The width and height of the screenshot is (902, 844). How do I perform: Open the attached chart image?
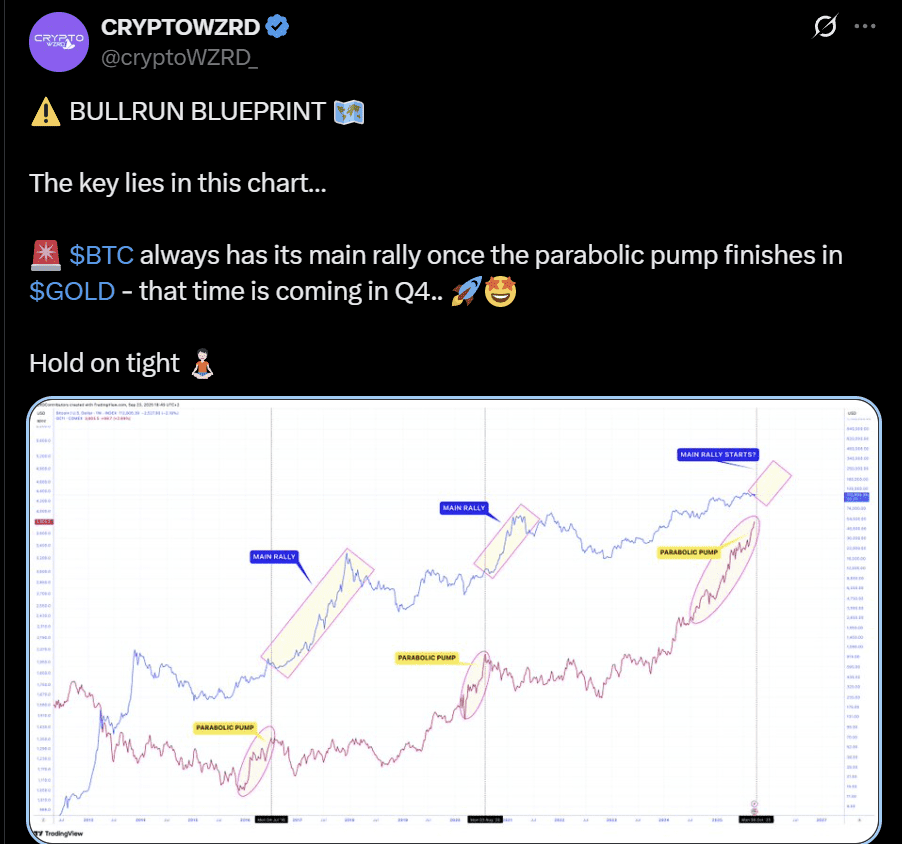[x=450, y=620]
